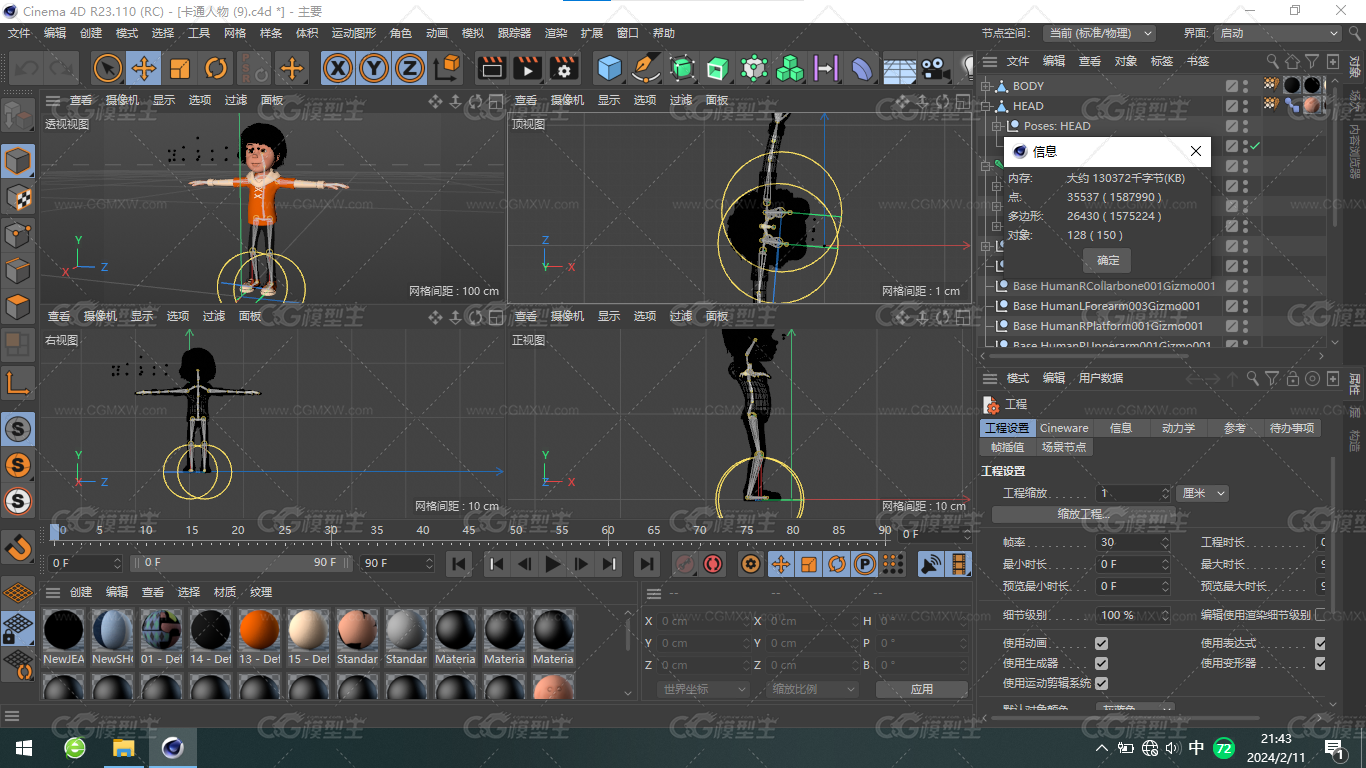Viewport: 1366px width, 768px height.
Task: Toggle sound playback speaker icon
Action: (930, 564)
